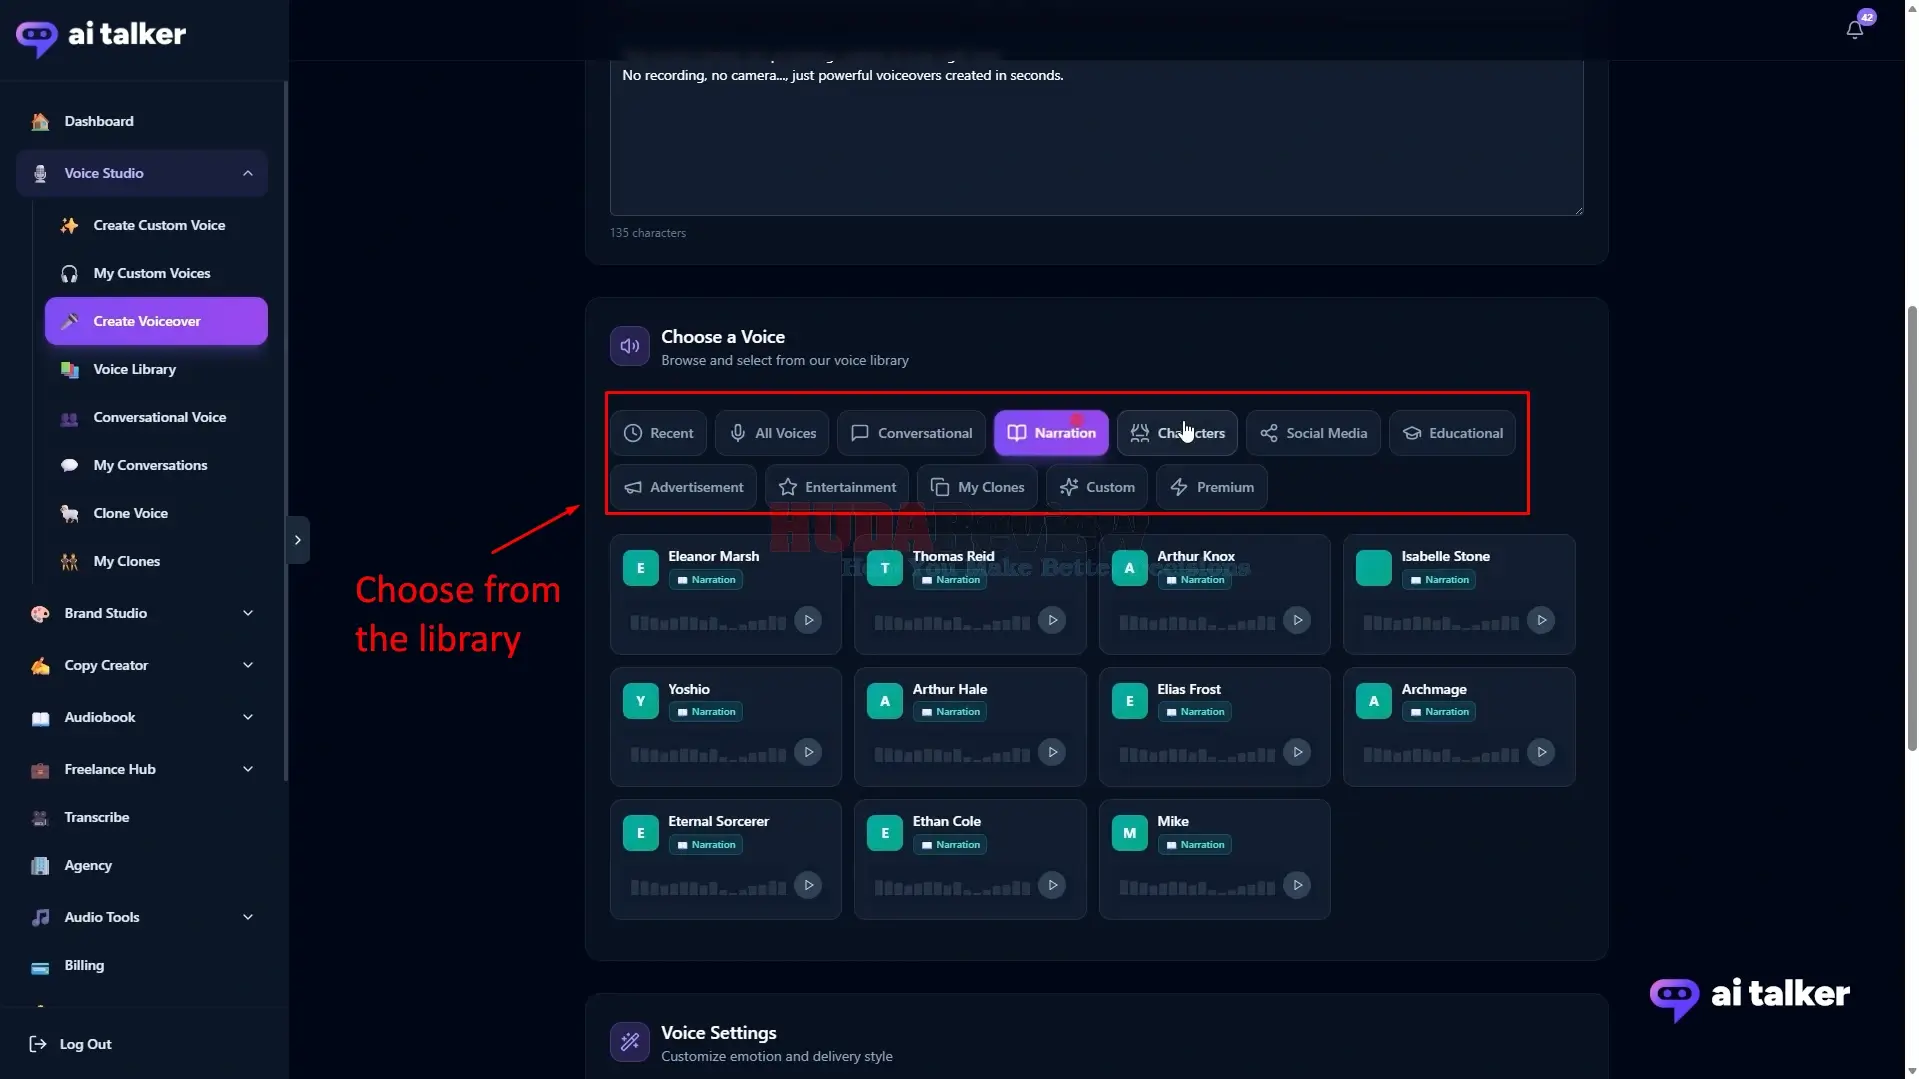Viewport: 1919px width, 1079px height.
Task: Open the Transcribe page
Action: [x=142, y=817]
